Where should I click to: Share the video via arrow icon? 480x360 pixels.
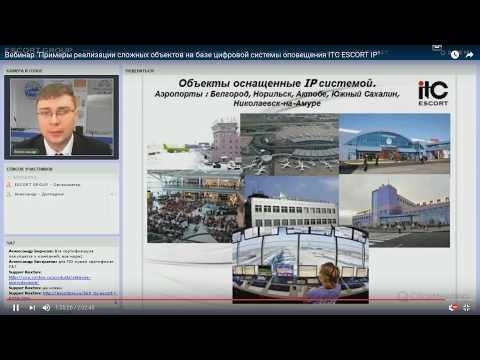point(469,55)
